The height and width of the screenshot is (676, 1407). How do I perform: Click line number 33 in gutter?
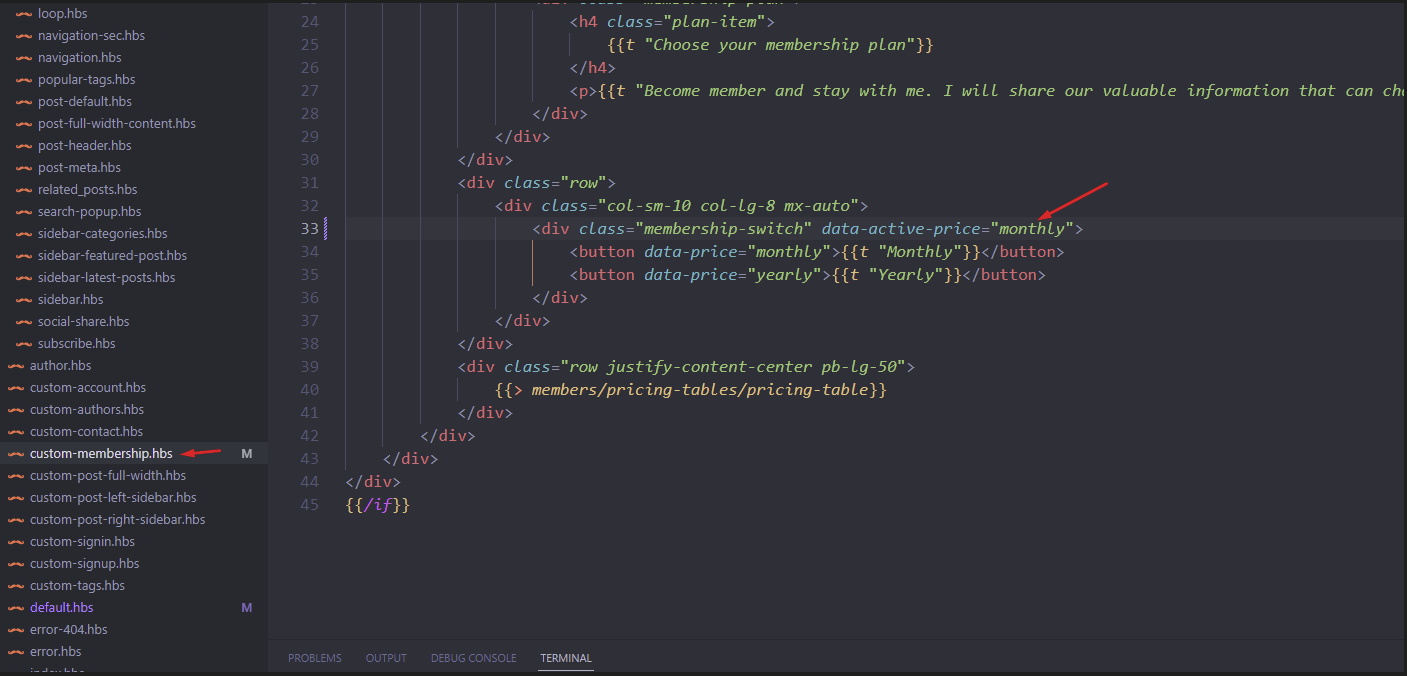309,228
